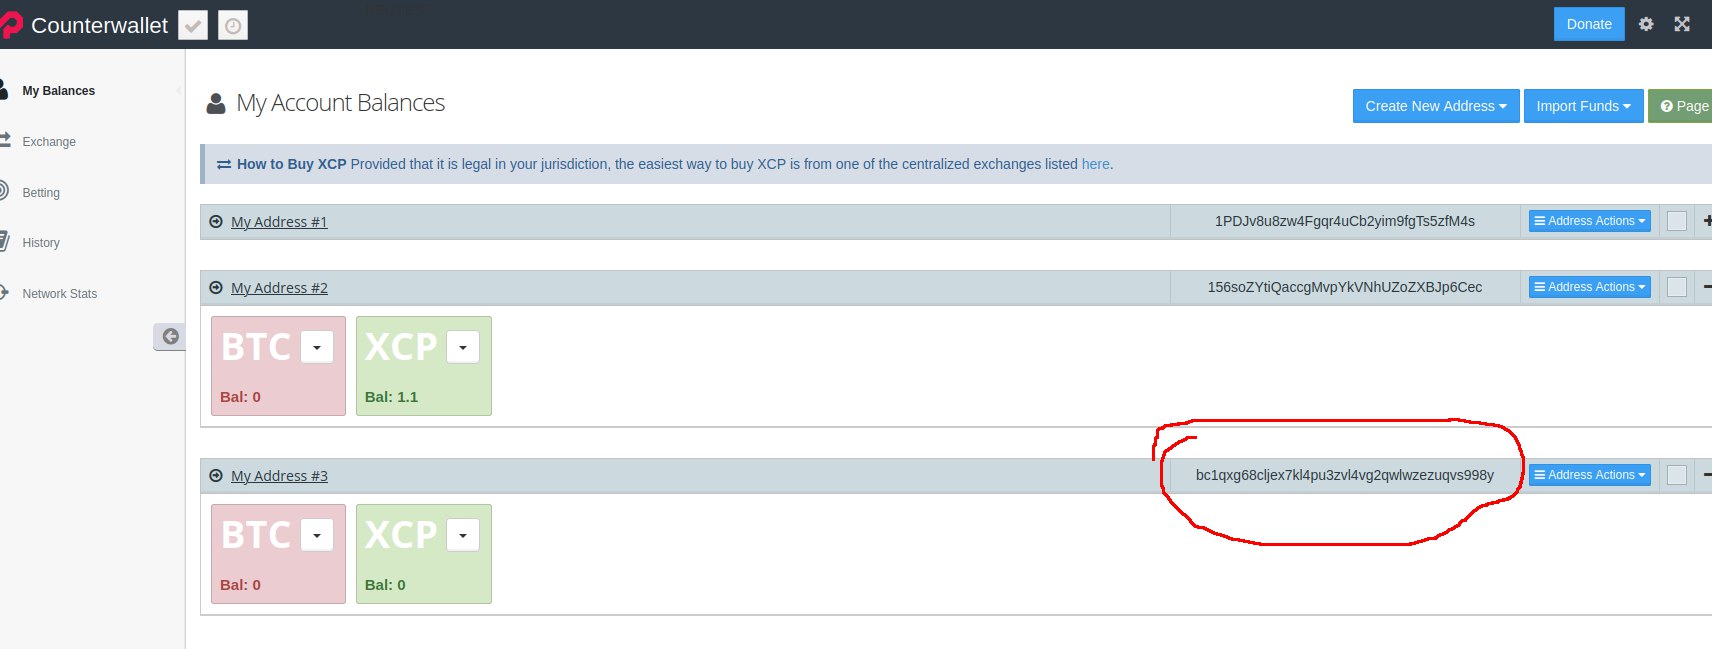Click the clock icon in top bar
This screenshot has height=649, width=1712.
(x=233, y=25)
